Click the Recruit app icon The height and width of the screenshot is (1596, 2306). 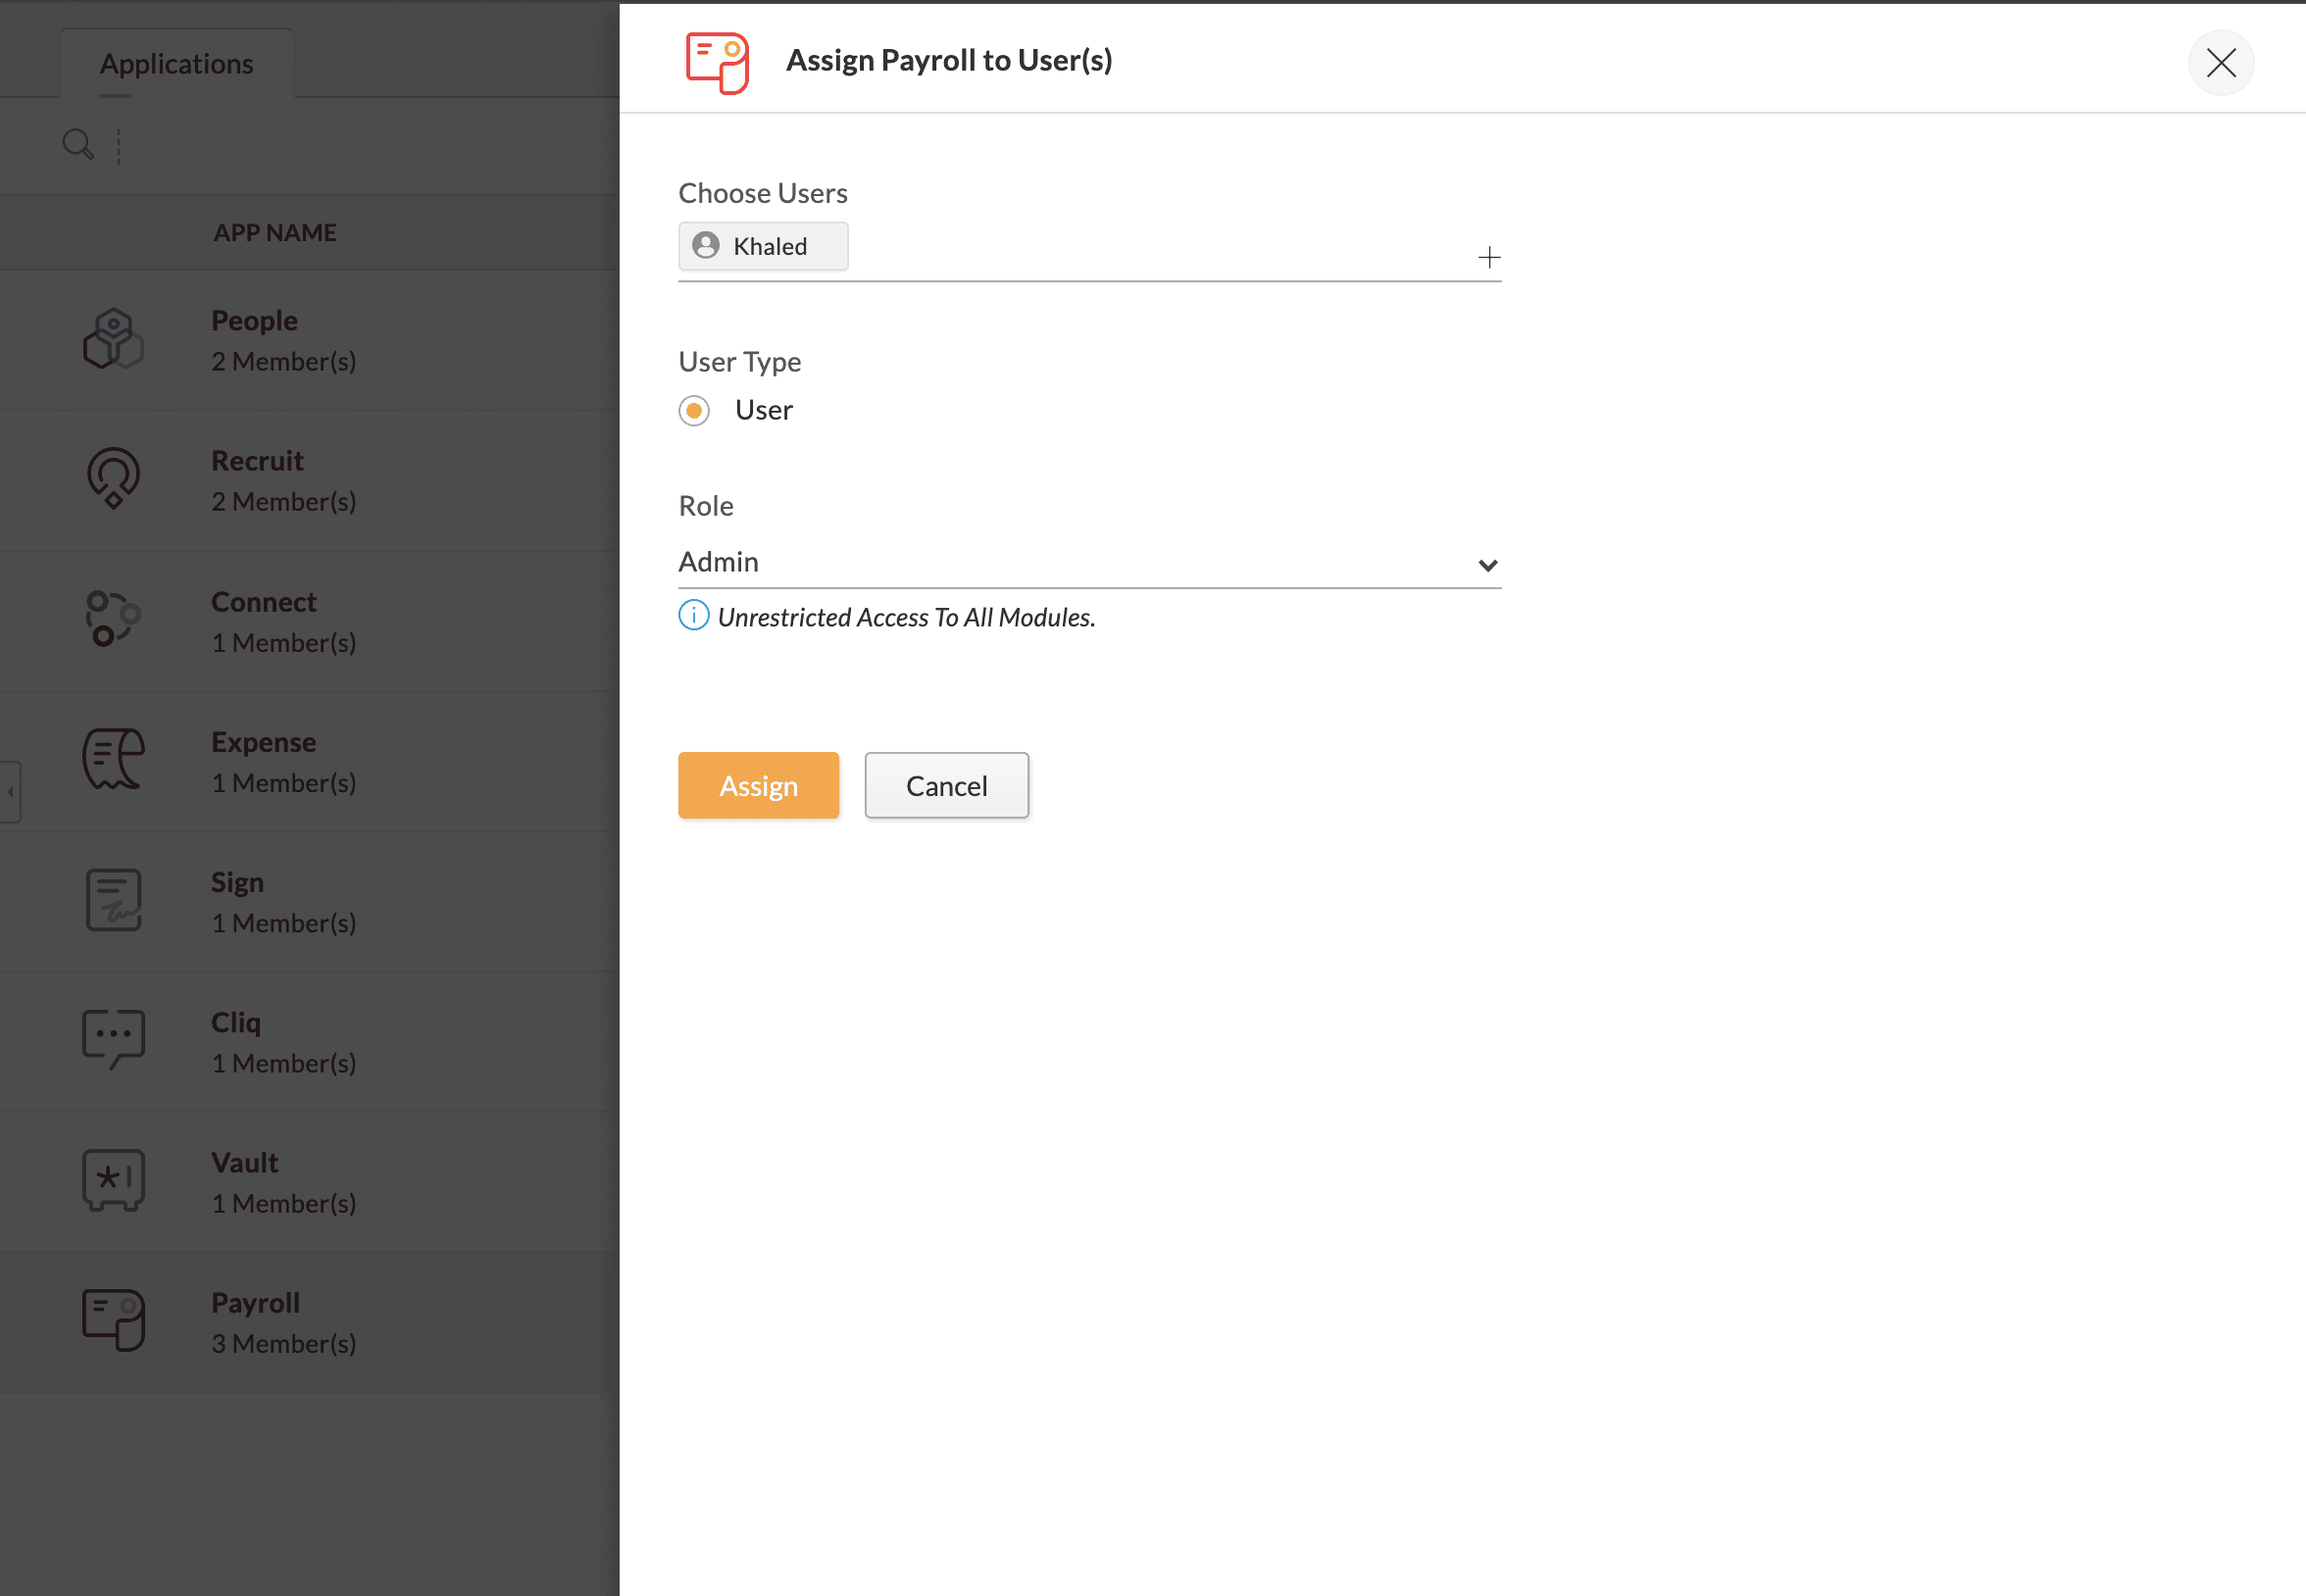point(113,478)
